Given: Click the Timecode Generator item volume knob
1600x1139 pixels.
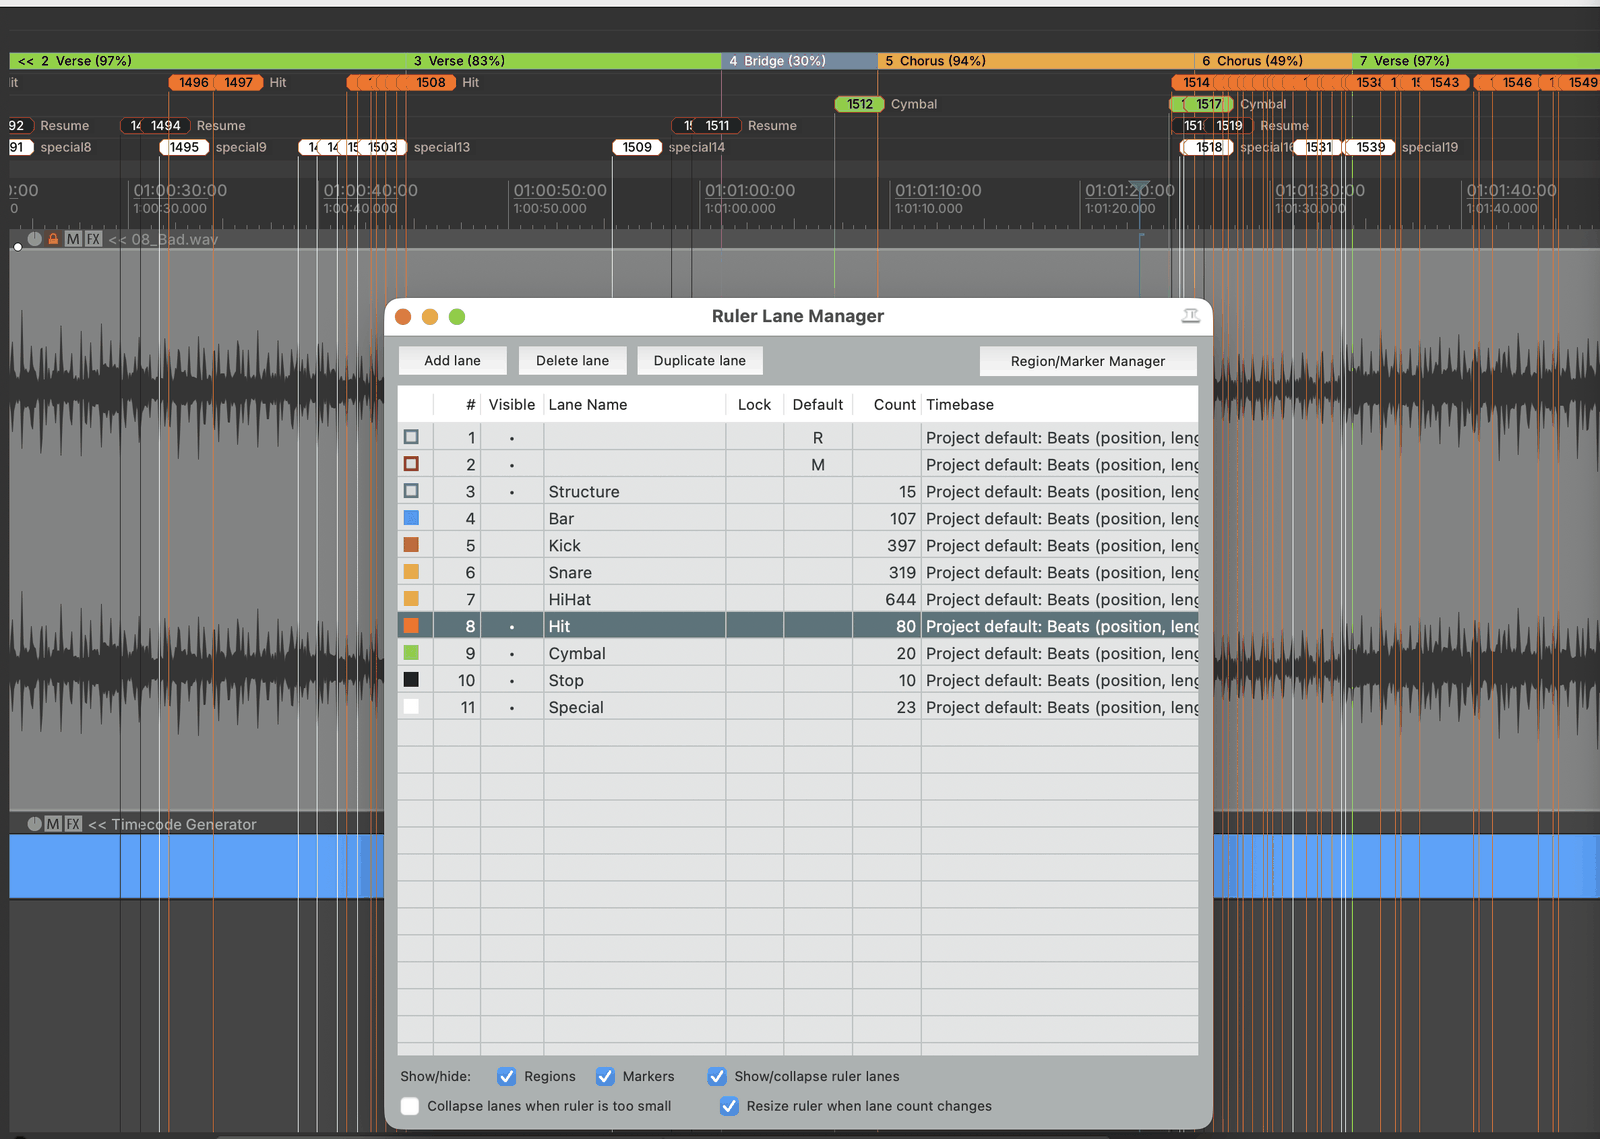Looking at the screenshot, I should [35, 824].
